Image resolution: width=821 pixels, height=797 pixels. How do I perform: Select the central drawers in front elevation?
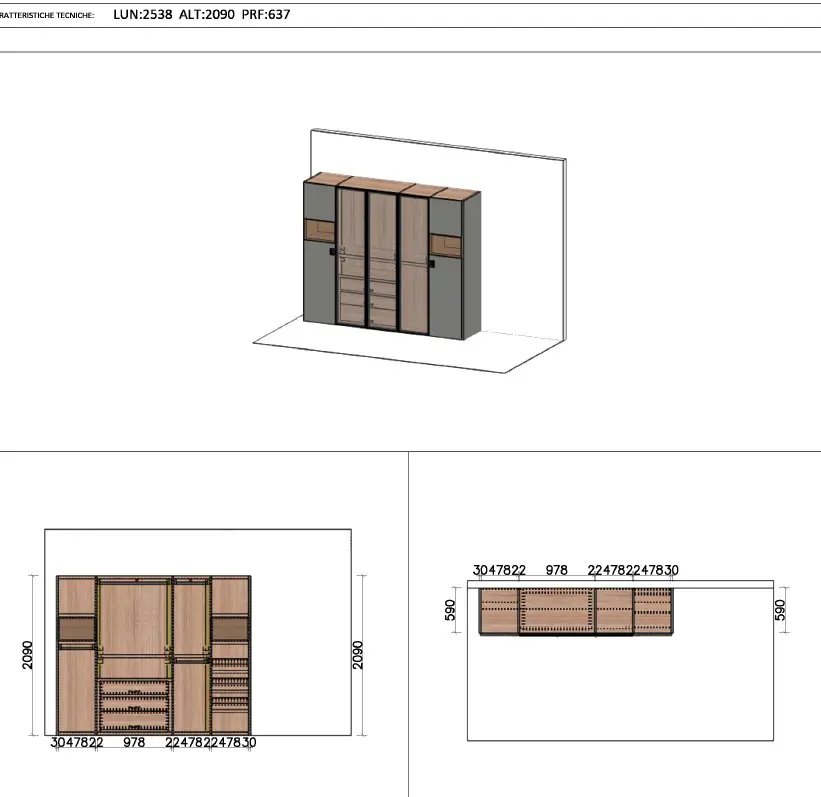pos(134,705)
